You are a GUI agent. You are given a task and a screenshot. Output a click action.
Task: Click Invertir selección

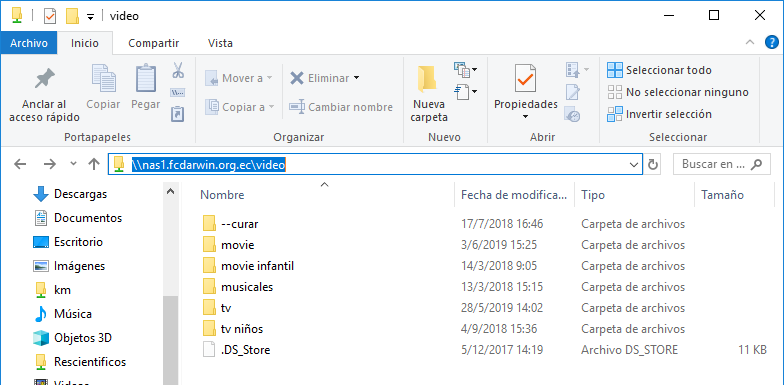[x=659, y=114]
